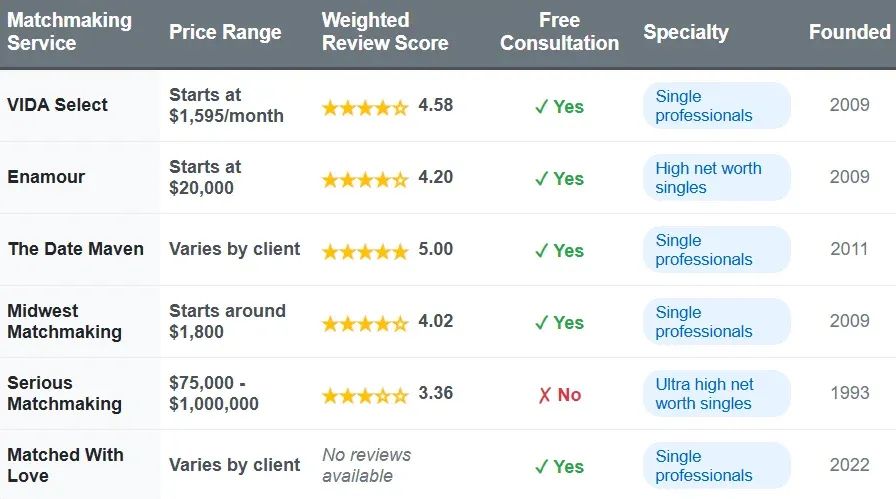Click The Date Maven service name
This screenshot has width=896, height=499.
pyautogui.click(x=76, y=249)
